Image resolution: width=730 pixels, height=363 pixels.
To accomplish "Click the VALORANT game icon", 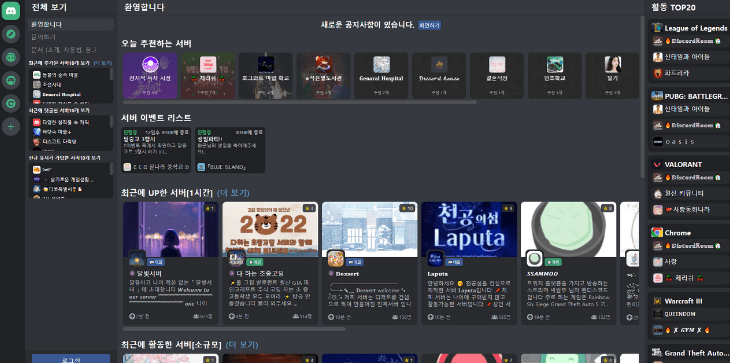I will click(657, 164).
